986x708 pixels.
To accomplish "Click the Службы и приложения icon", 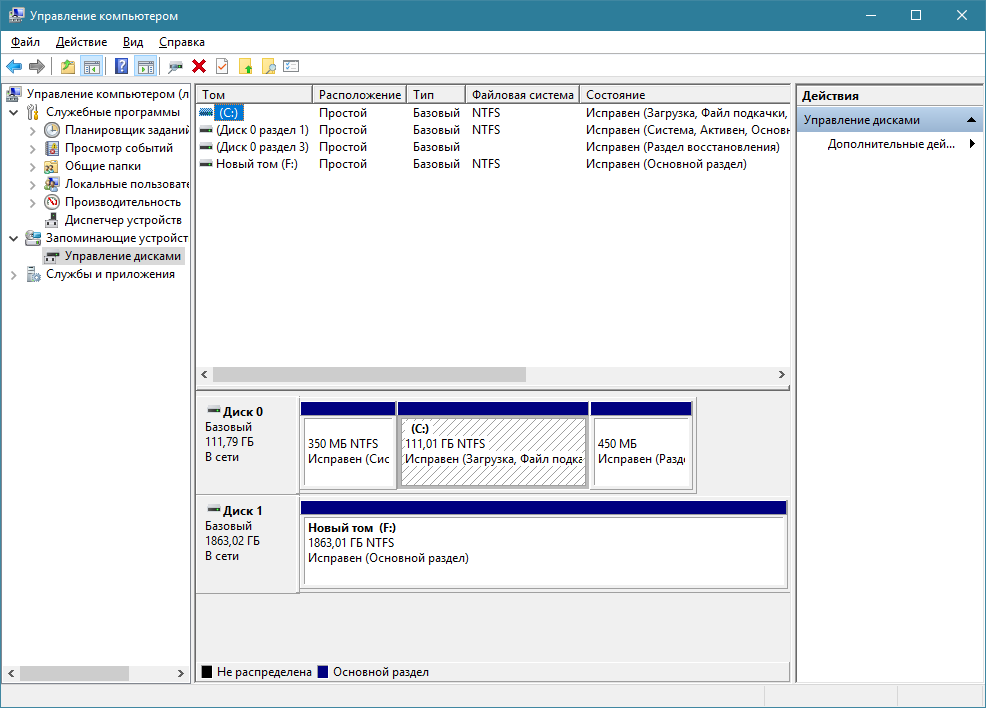I will [33, 274].
